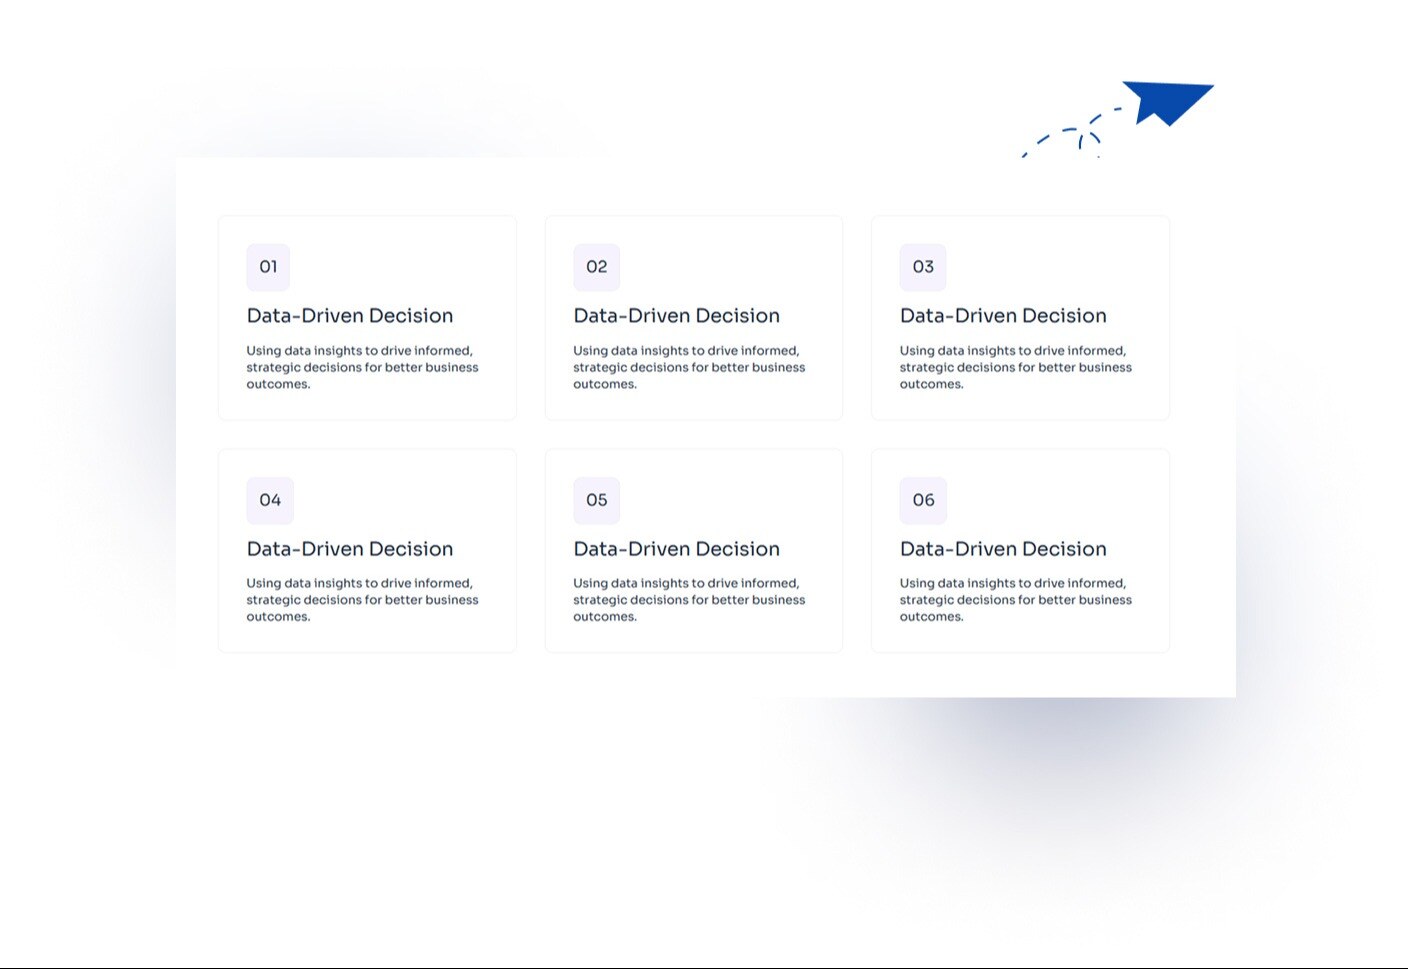Click the Data-Driven Decision title in card 02

click(x=676, y=316)
